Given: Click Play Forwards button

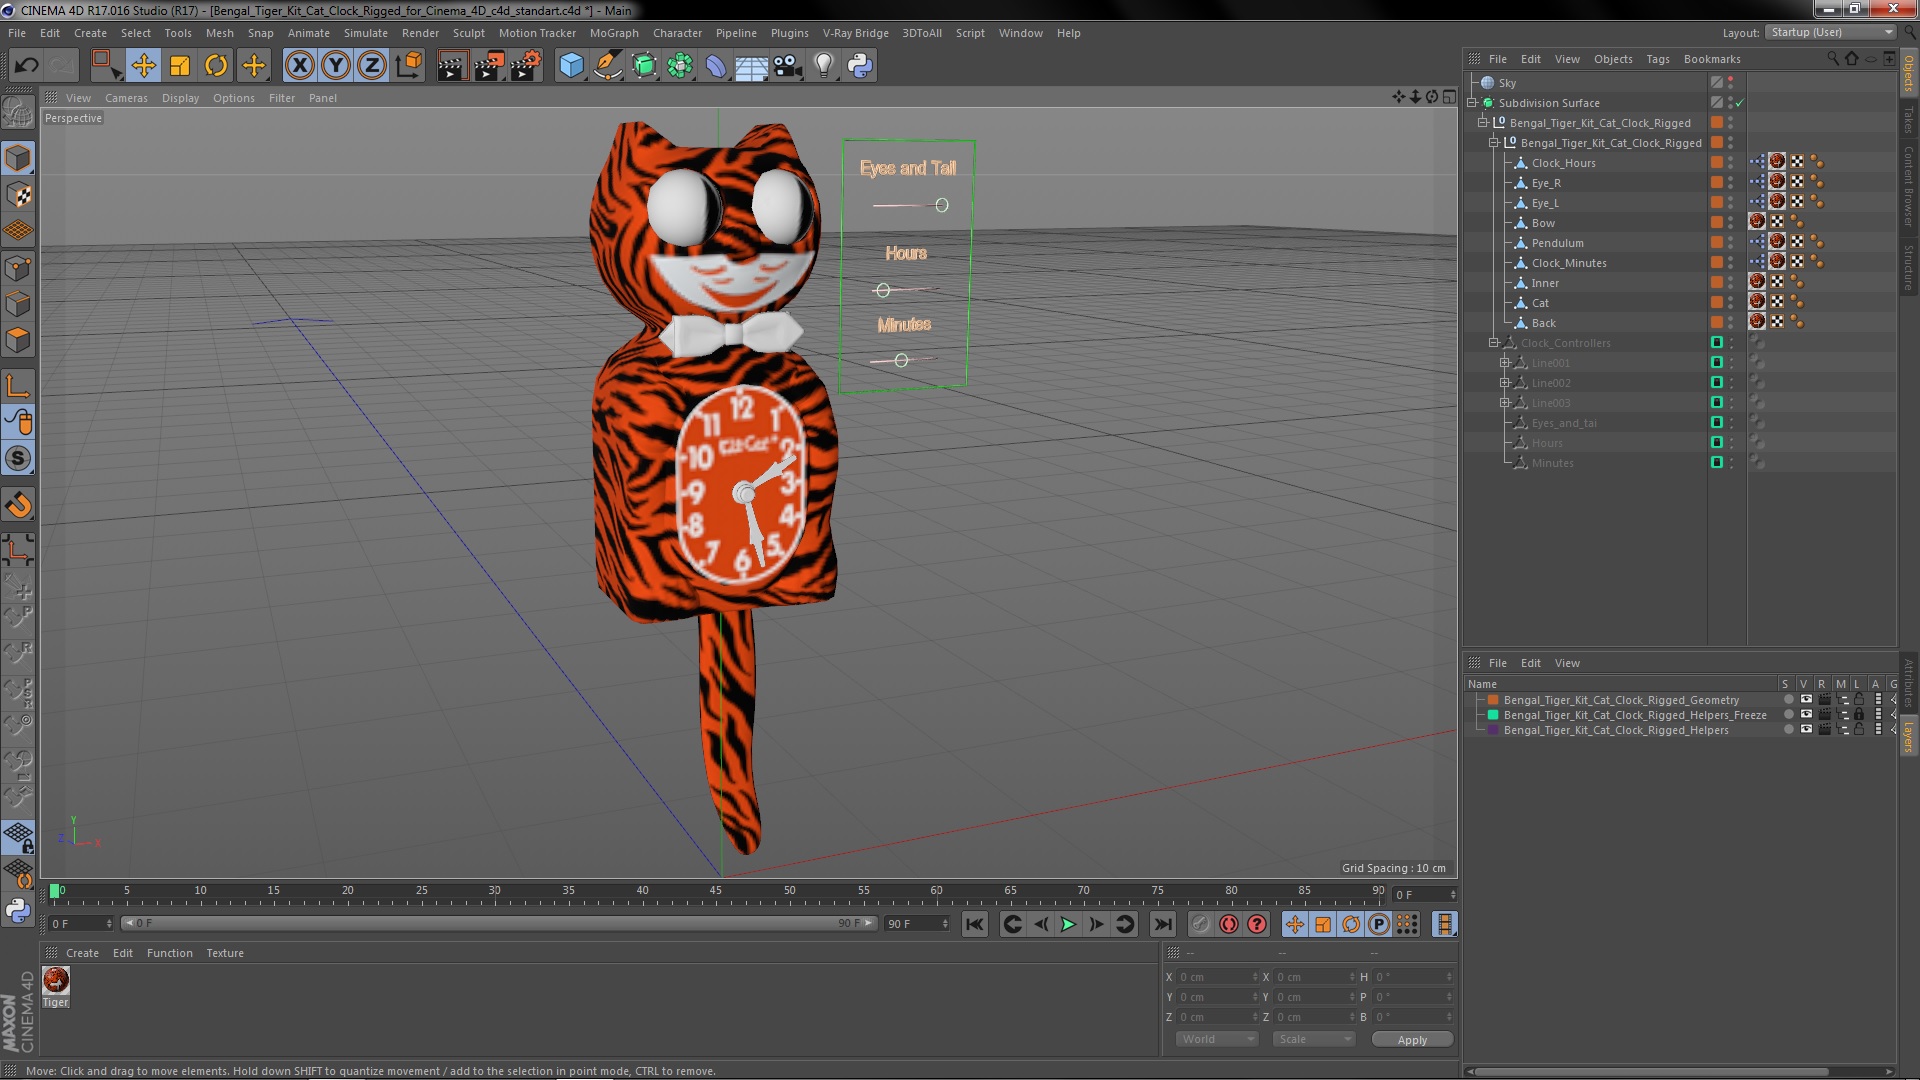Looking at the screenshot, I should pyautogui.click(x=1068, y=924).
